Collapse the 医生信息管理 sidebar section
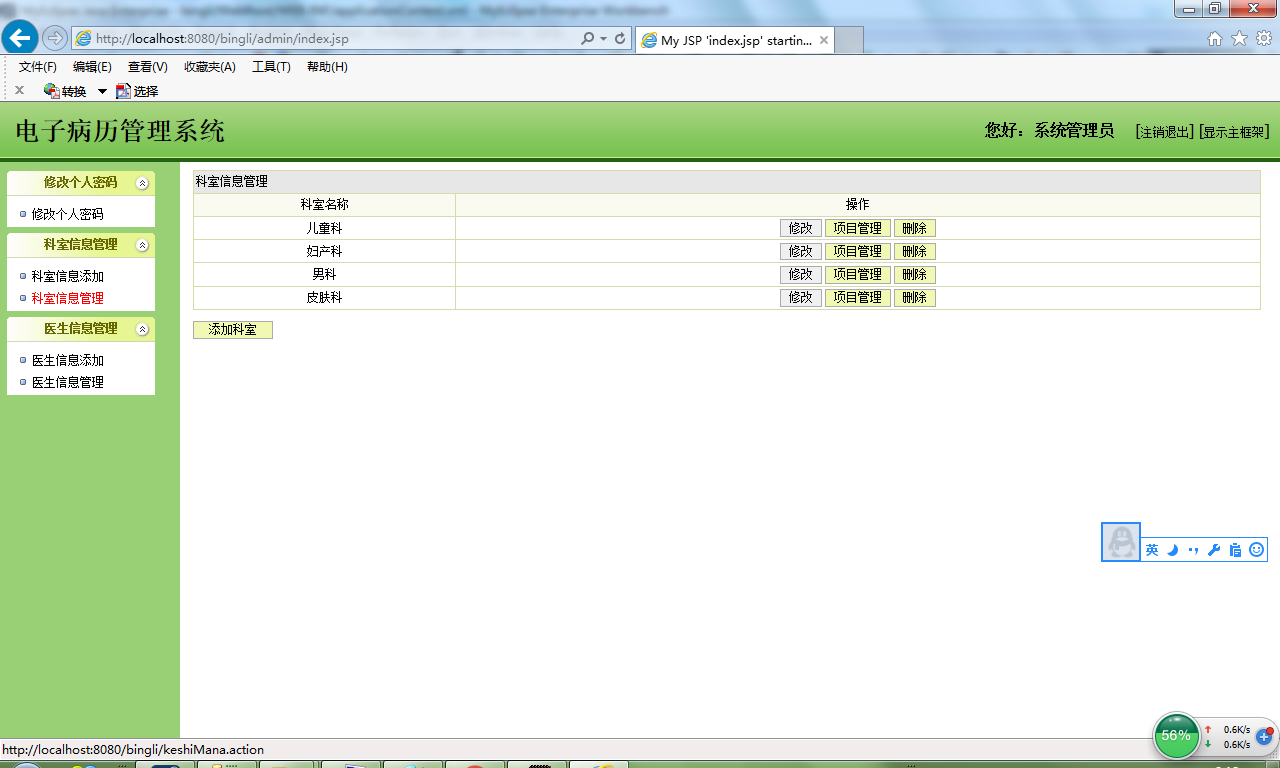This screenshot has height=768, width=1280. (142, 329)
